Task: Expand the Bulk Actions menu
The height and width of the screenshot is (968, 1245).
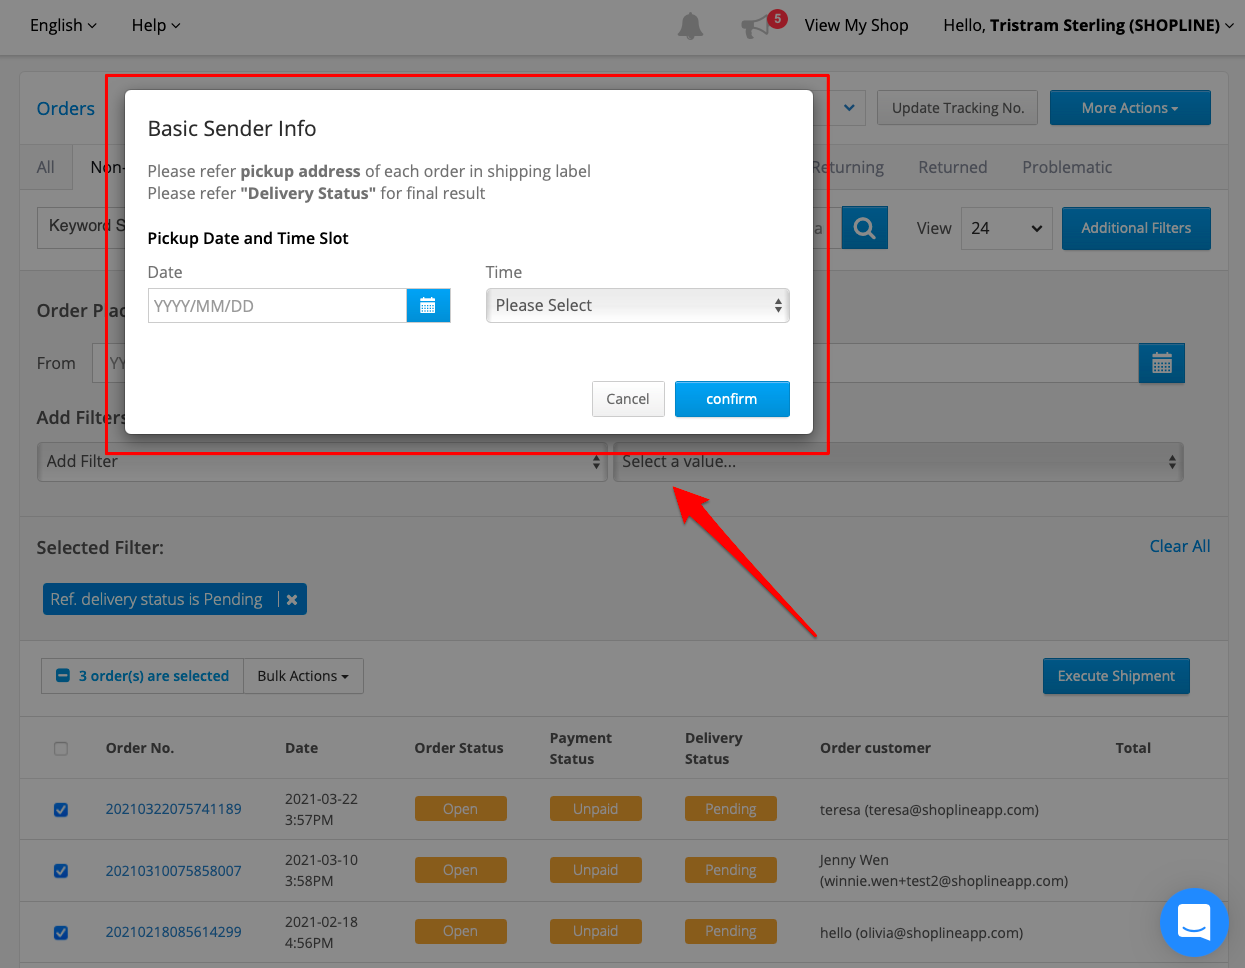Action: click(x=303, y=676)
